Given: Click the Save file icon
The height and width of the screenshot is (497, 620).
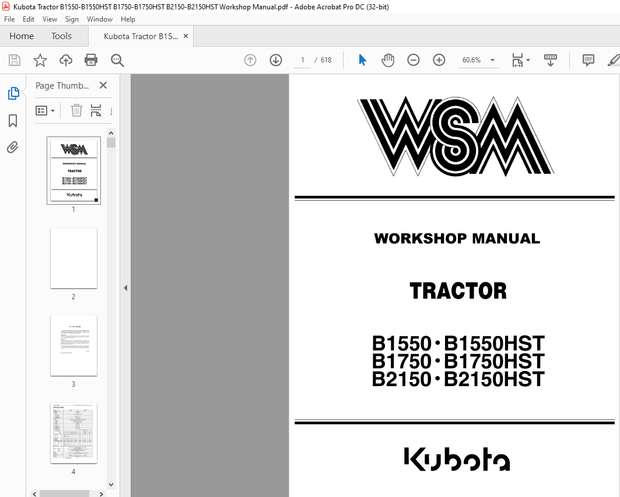Looking at the screenshot, I should 15,60.
